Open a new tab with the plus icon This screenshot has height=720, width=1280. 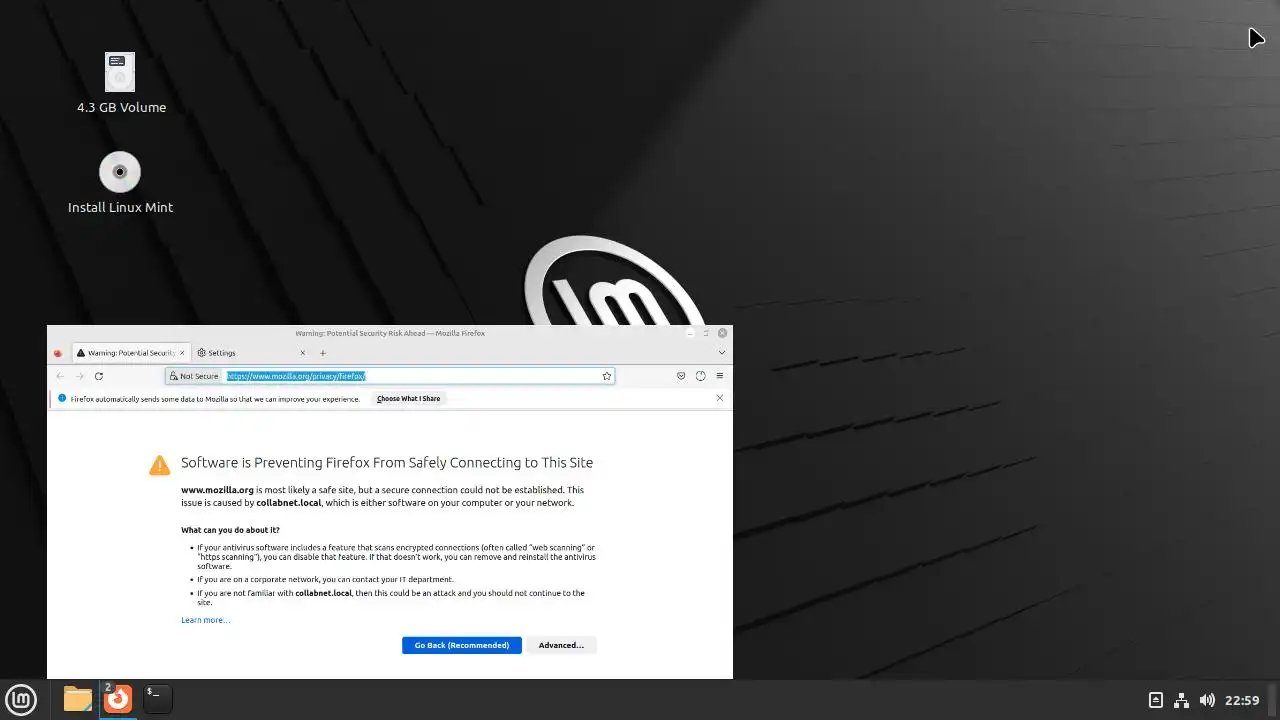[x=322, y=353]
